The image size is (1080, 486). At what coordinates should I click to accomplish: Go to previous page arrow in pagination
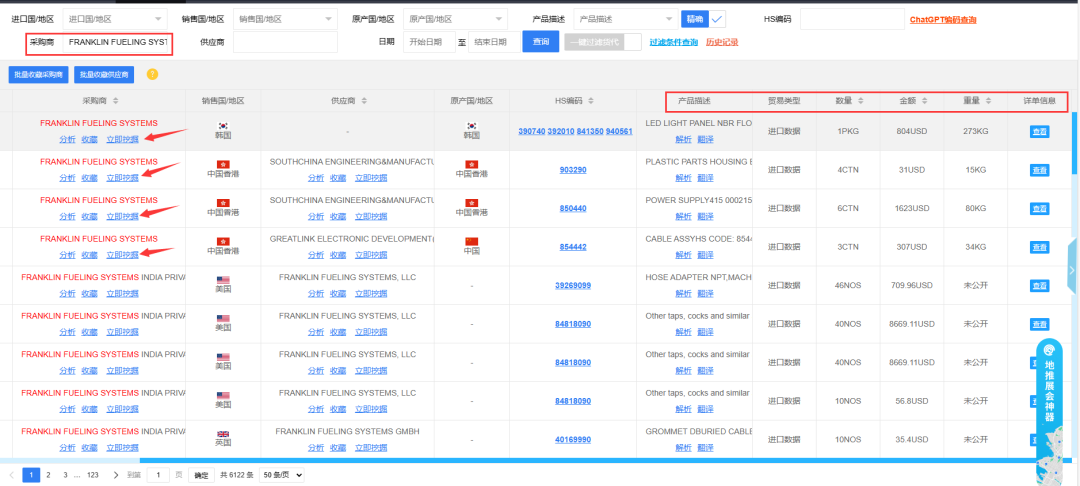(12, 475)
